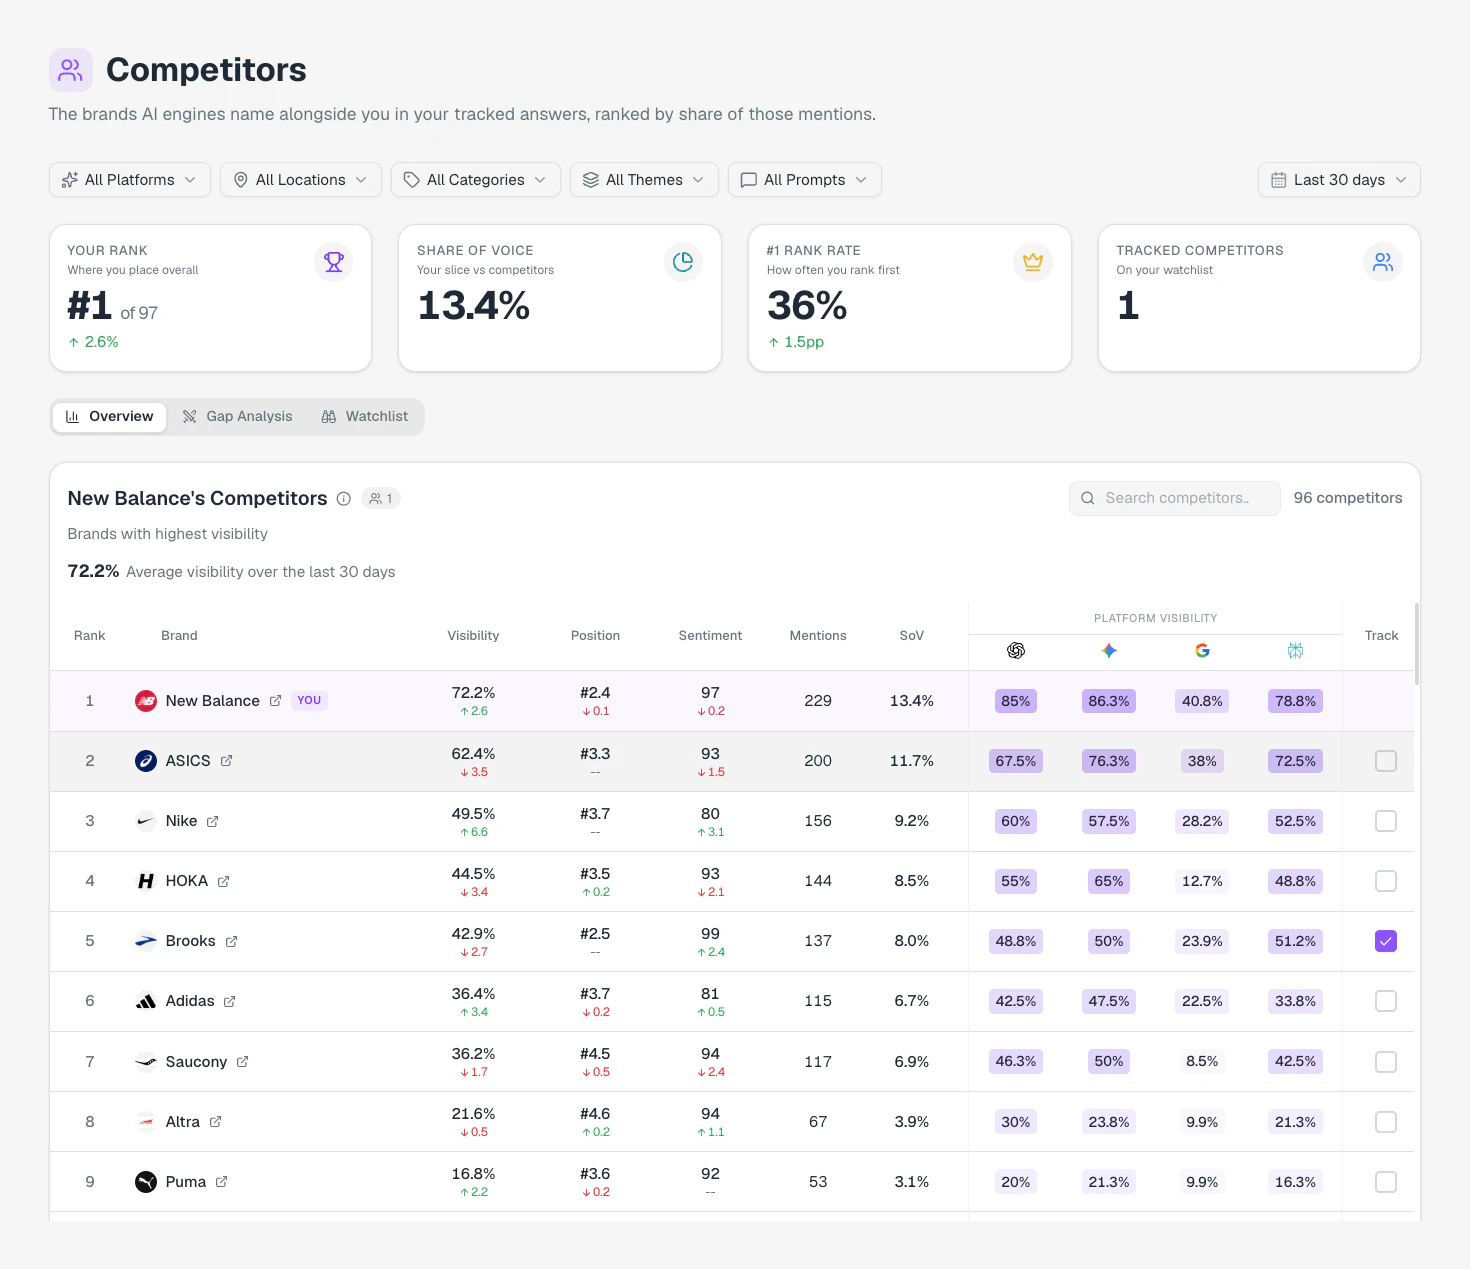Click the ASICS brand logo
1470x1269 pixels.
click(x=146, y=761)
